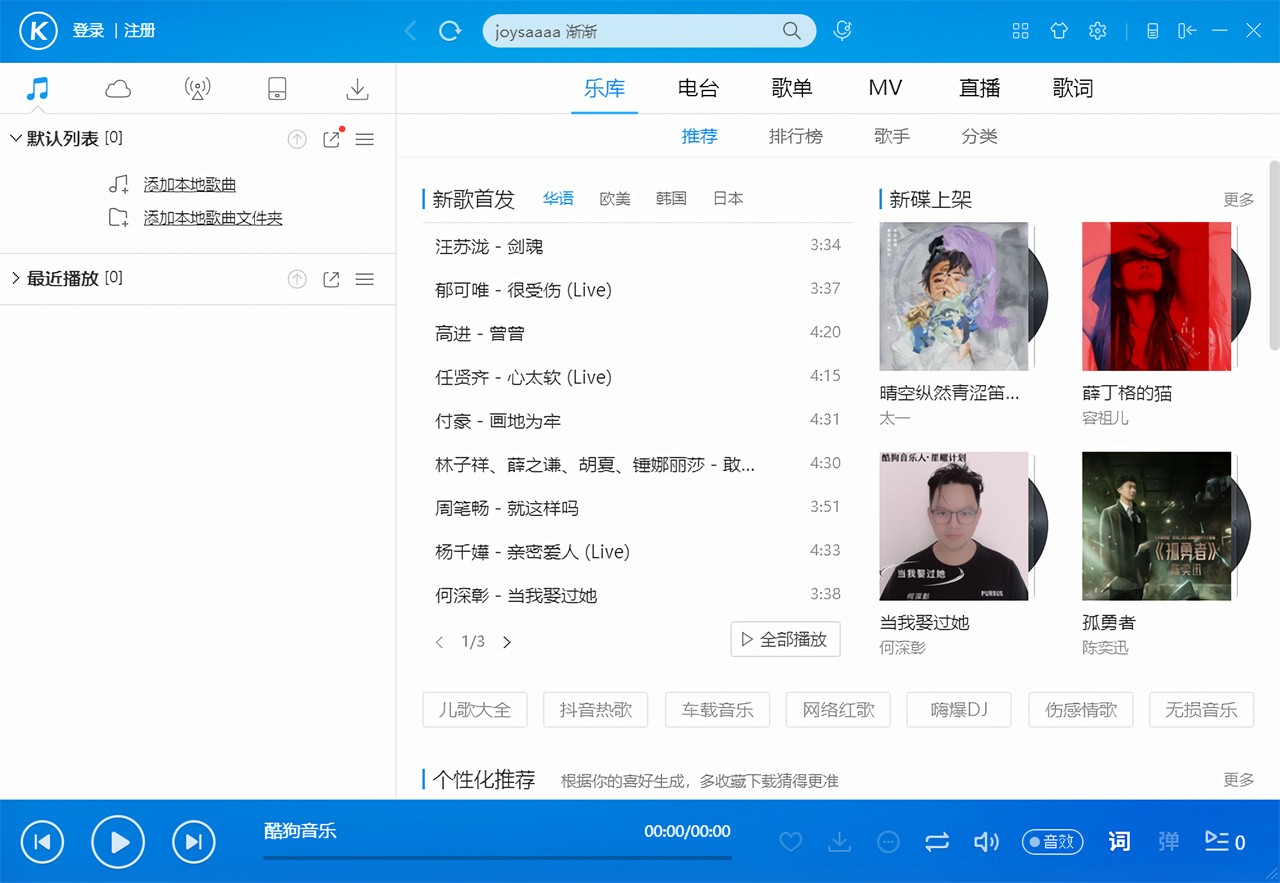1280x883 pixels.
Task: Toggle the desktop lyrics (词) button
Action: coord(1119,842)
